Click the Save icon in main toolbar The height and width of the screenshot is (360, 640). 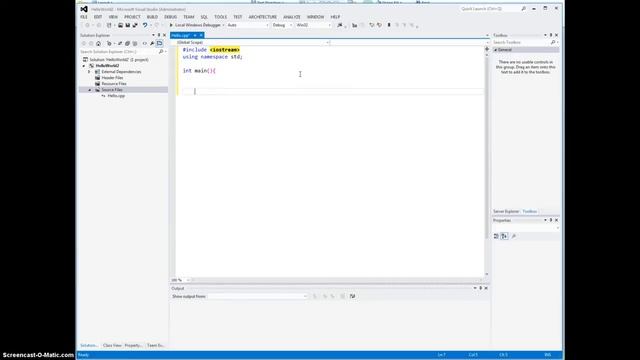pyautogui.click(x=128, y=25)
